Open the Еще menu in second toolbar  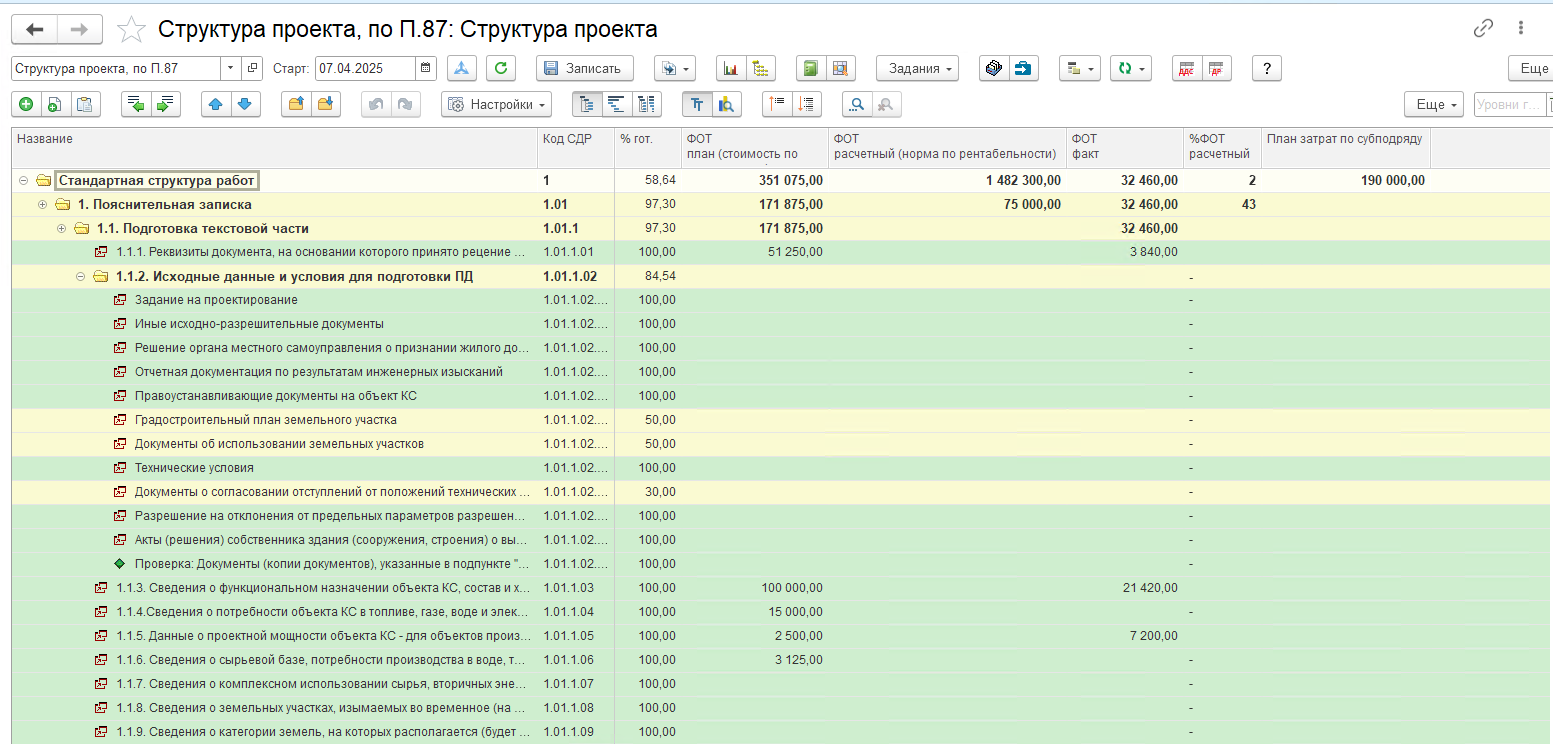pyautogui.click(x=1435, y=104)
